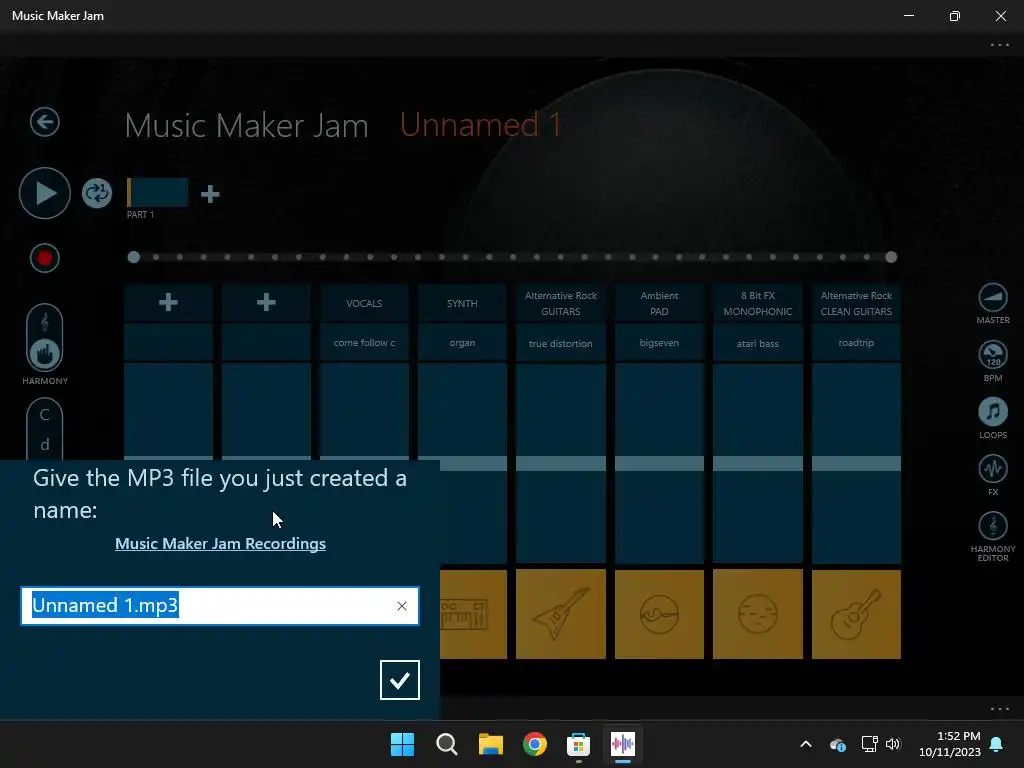This screenshot has width=1024, height=768.
Task: Click the 8 Bit face instrument tile
Action: [758, 614]
